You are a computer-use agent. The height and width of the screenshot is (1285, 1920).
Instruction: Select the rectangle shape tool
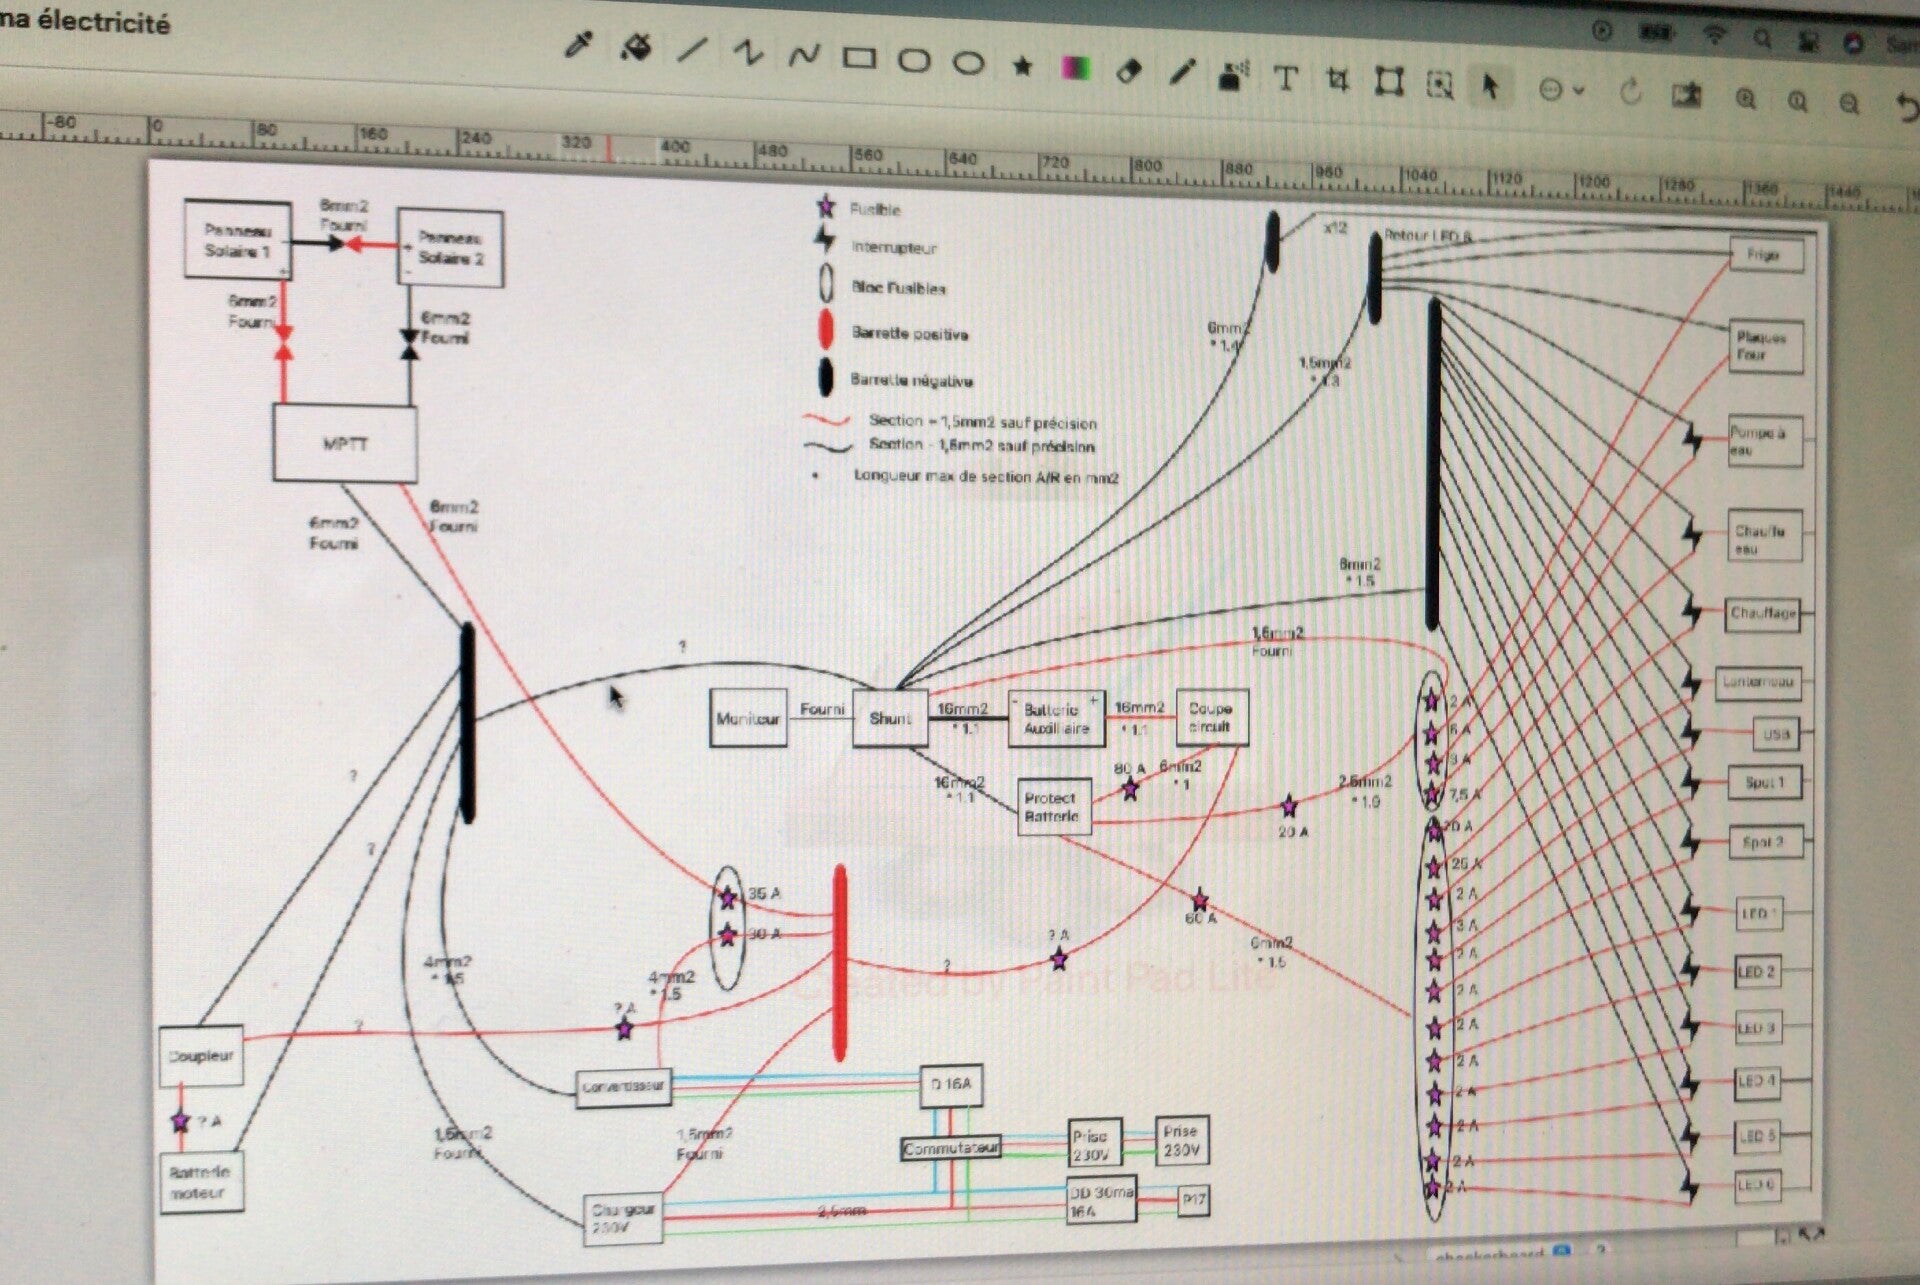(859, 59)
